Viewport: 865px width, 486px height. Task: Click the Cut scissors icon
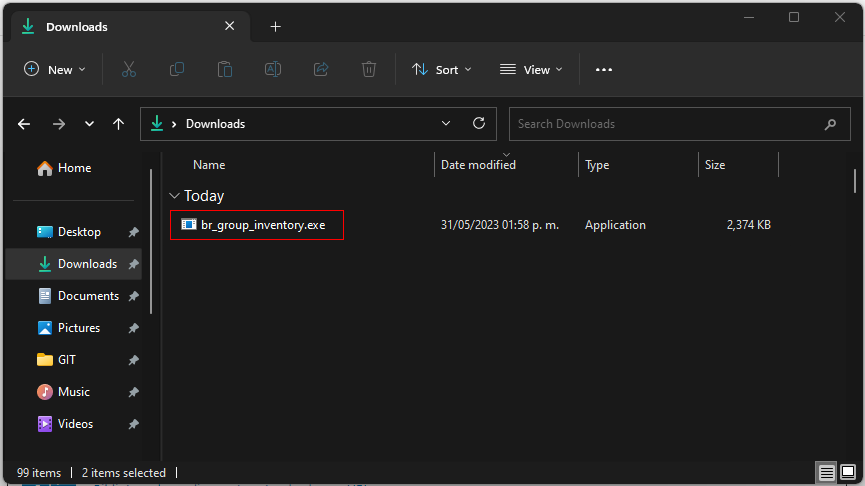(x=128, y=69)
